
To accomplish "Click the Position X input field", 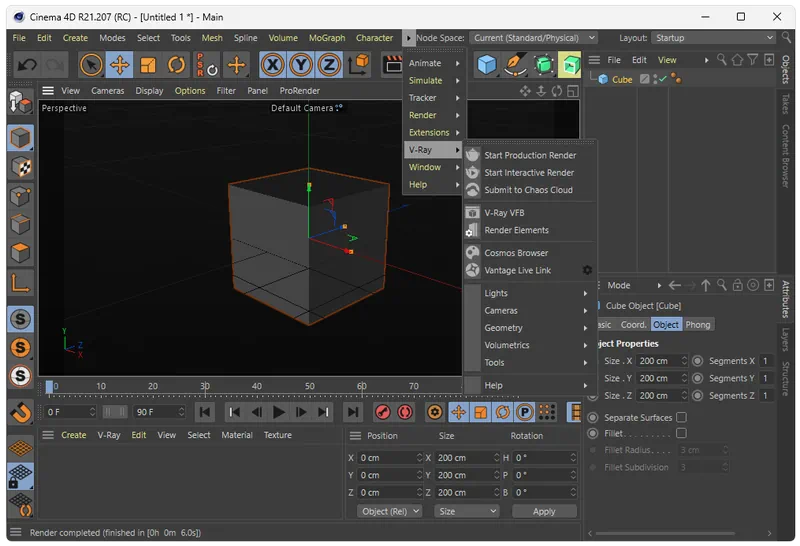I will 390,458.
